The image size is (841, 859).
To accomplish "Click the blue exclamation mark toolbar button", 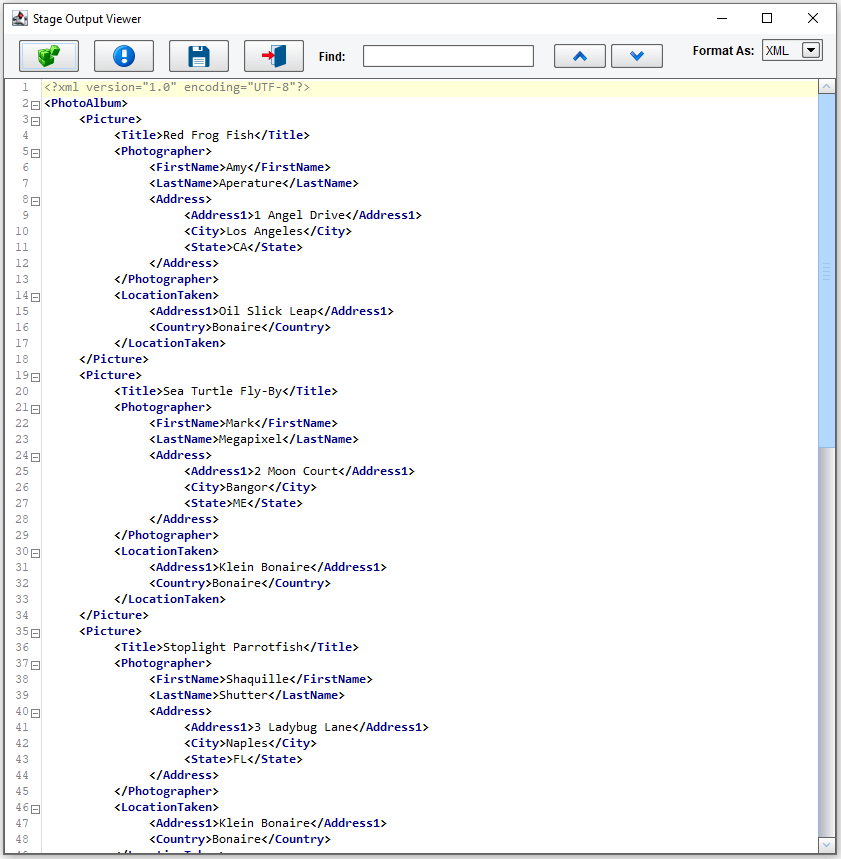I will pyautogui.click(x=124, y=56).
